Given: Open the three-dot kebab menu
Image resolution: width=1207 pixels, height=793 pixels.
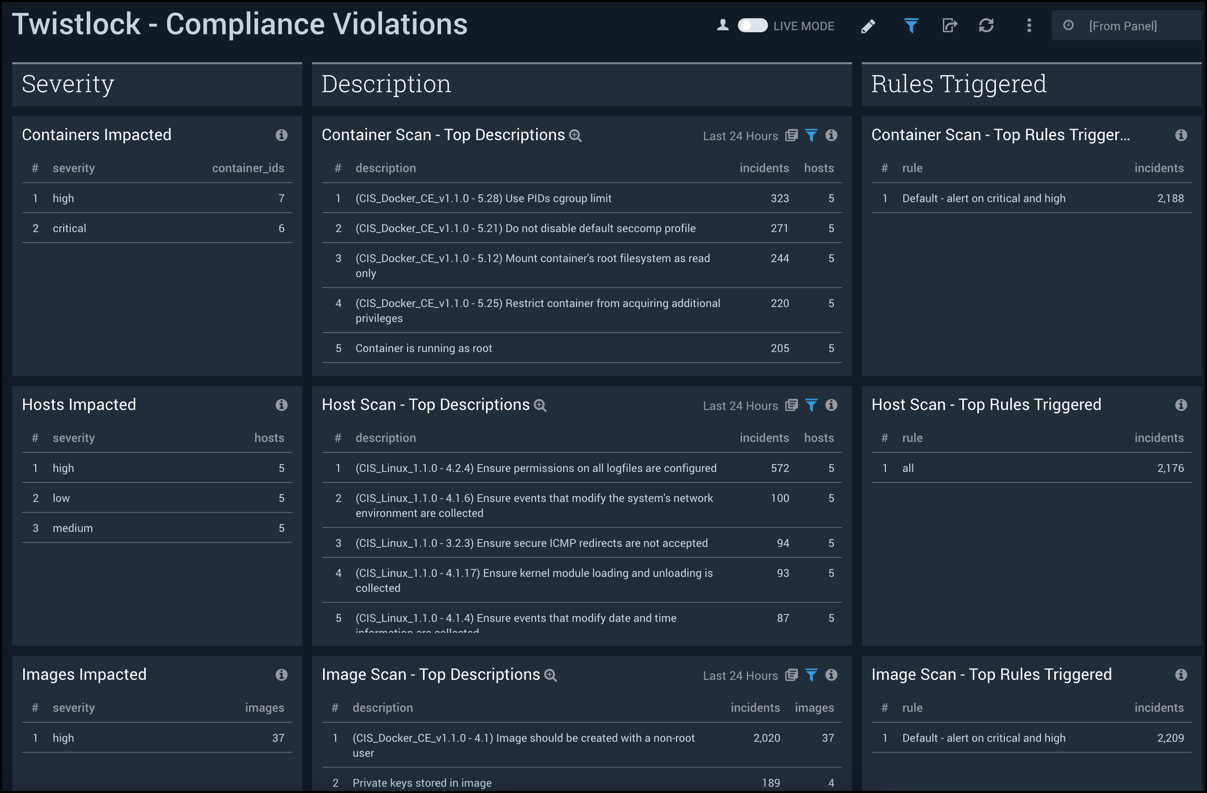Looking at the screenshot, I should 1028,25.
